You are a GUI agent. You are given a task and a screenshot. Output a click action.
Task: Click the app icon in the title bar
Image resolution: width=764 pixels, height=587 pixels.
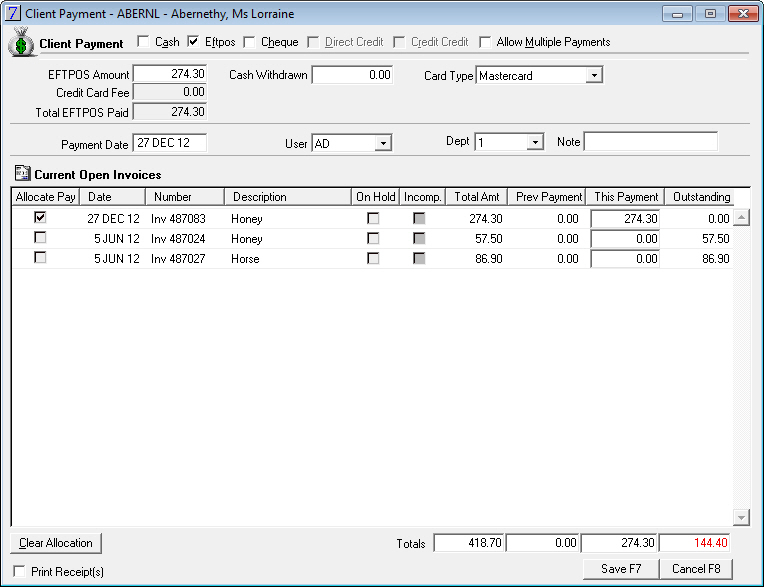(x=12, y=13)
